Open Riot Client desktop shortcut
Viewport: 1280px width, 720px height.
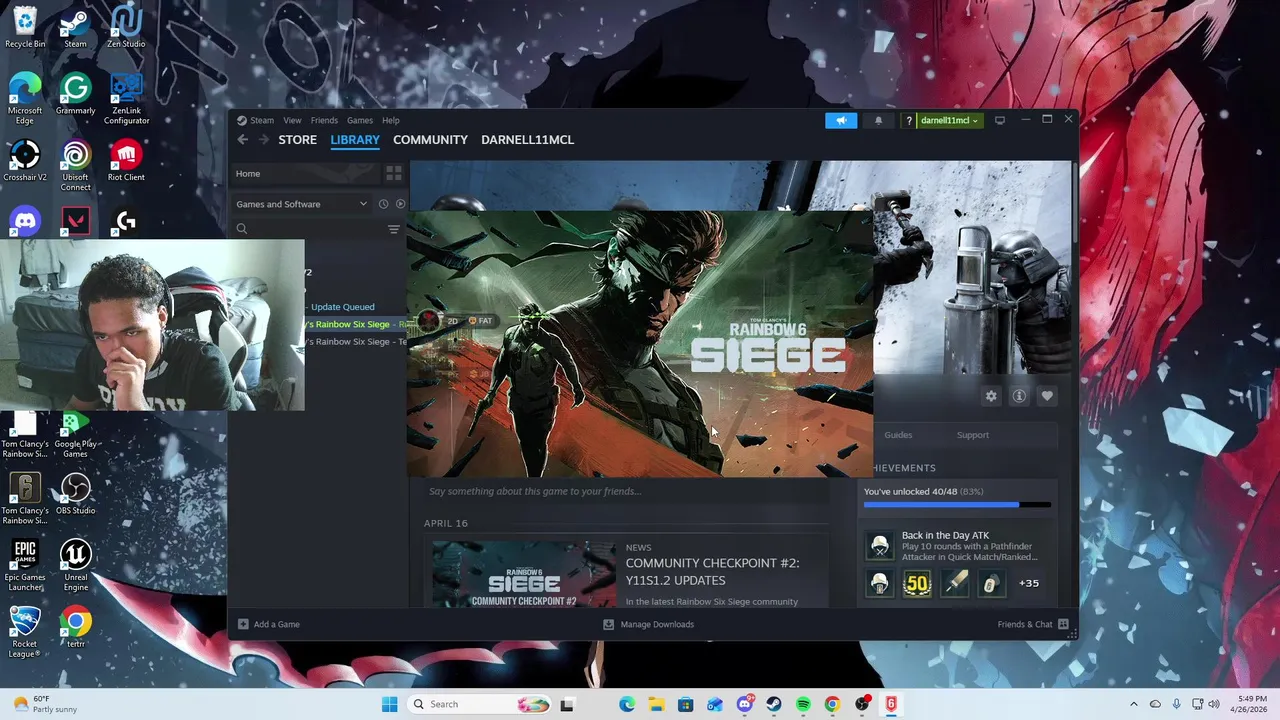tap(126, 162)
